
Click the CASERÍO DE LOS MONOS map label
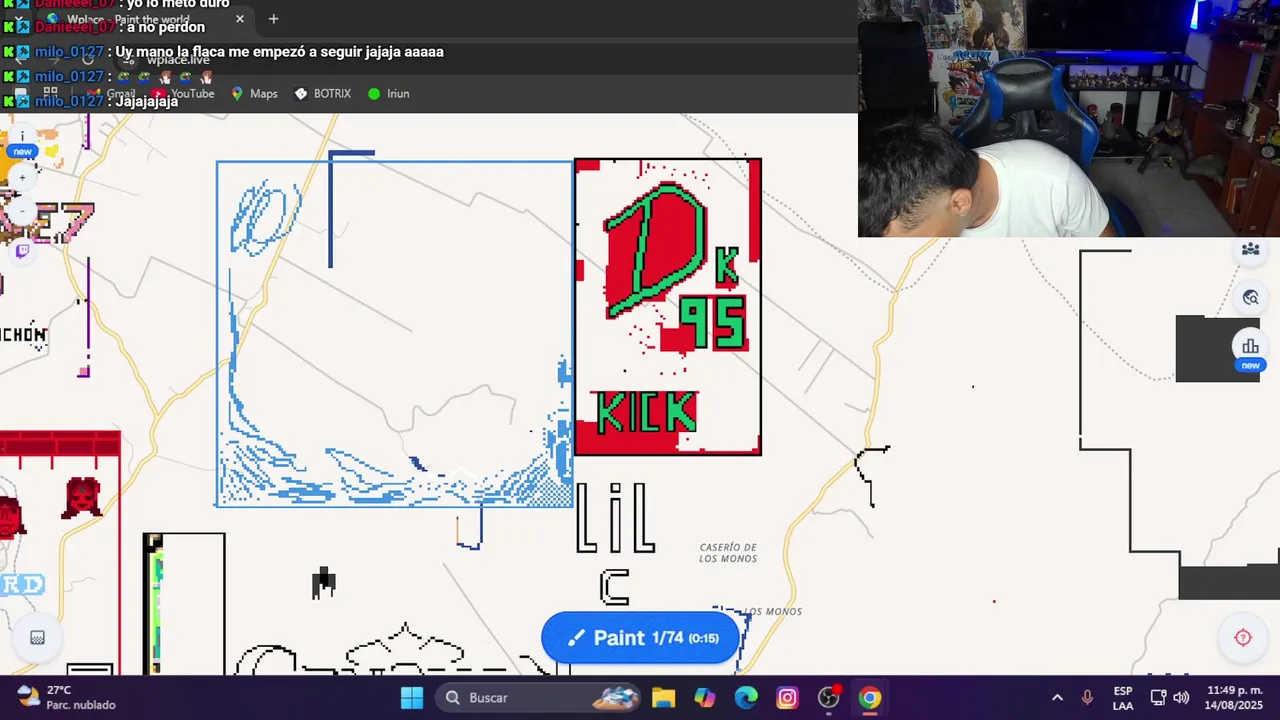pyautogui.click(x=728, y=553)
